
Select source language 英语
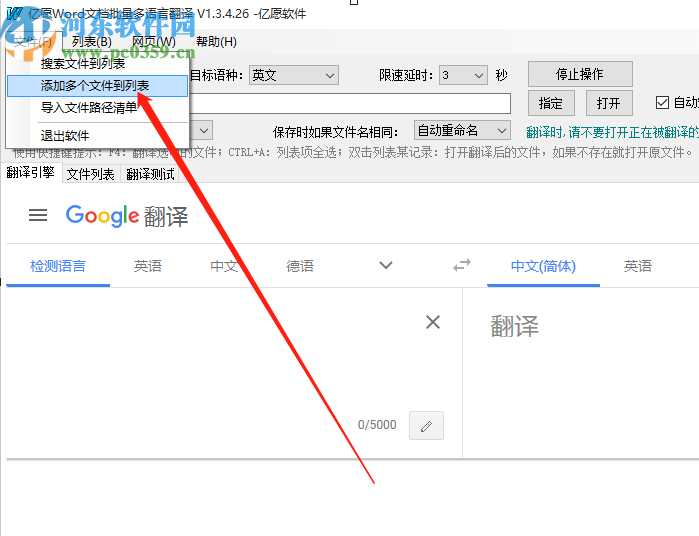148,266
